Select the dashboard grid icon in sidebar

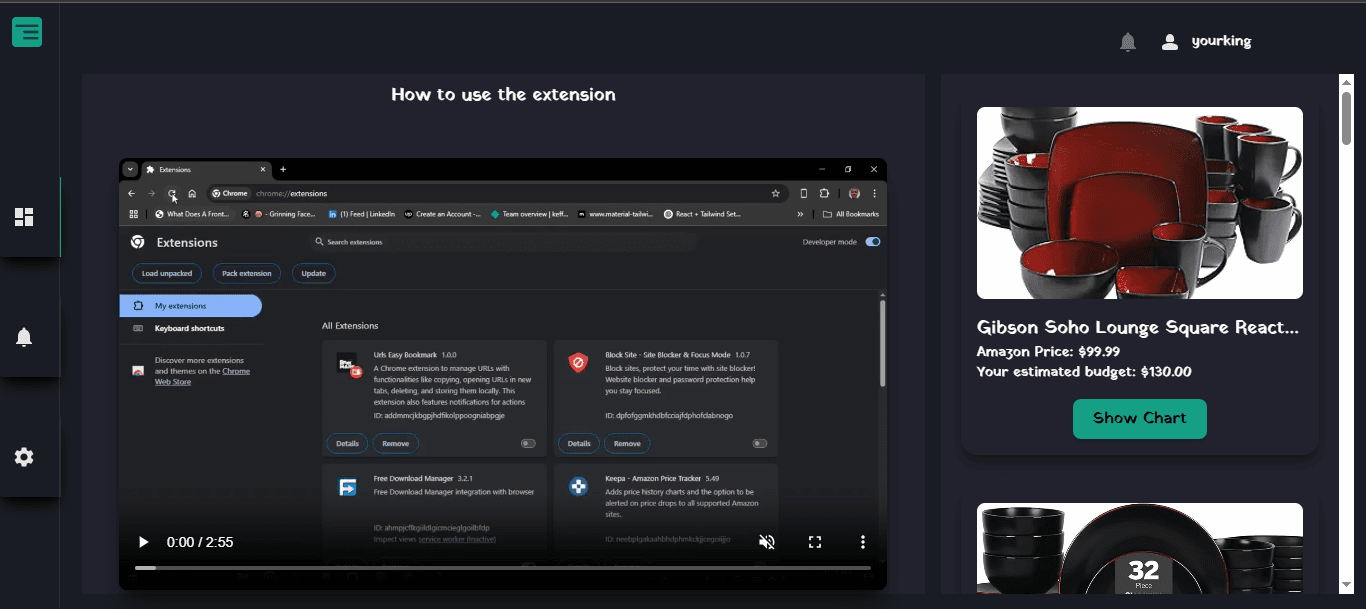[24, 217]
